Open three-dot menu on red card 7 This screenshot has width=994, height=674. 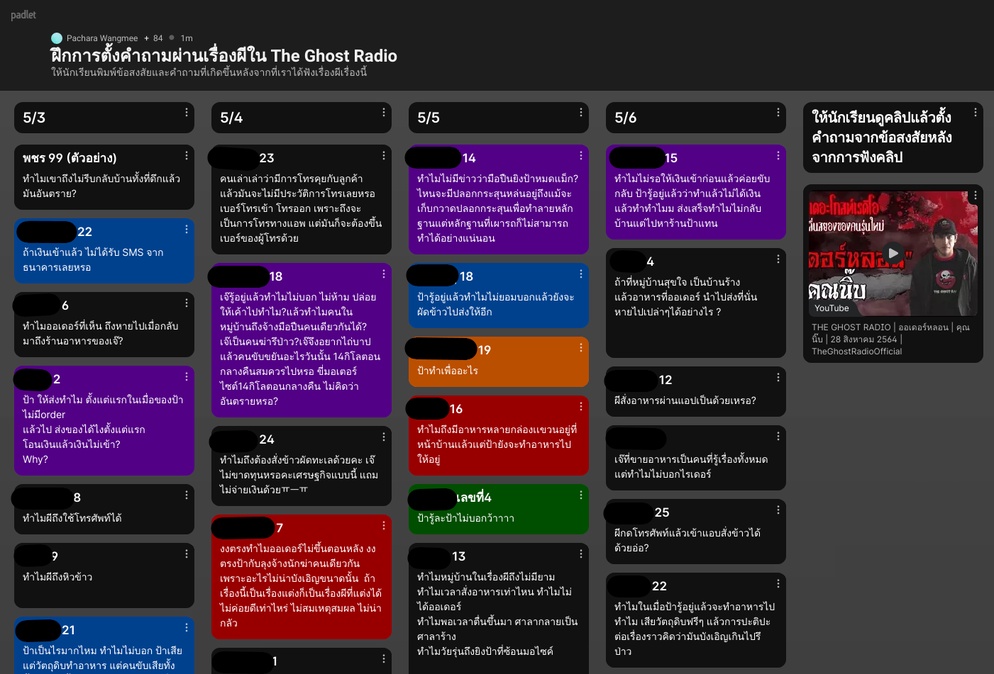coord(384,526)
